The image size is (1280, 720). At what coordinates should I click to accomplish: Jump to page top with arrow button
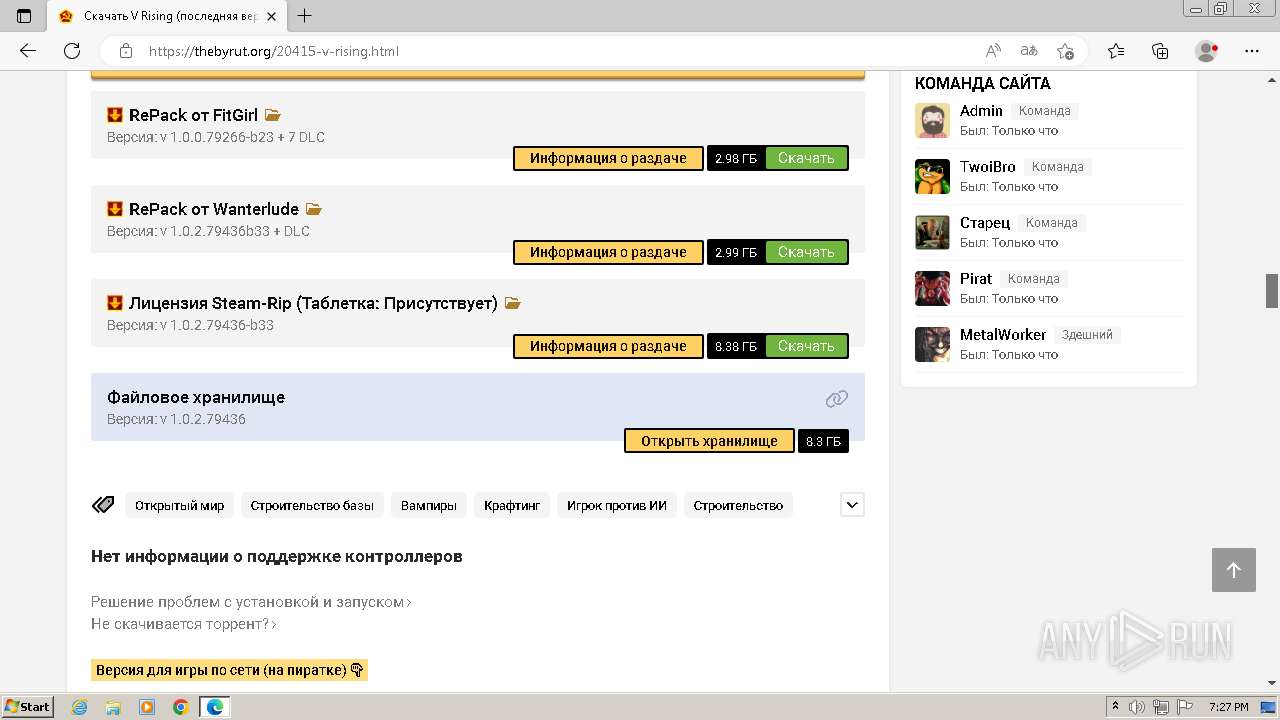pos(1234,570)
